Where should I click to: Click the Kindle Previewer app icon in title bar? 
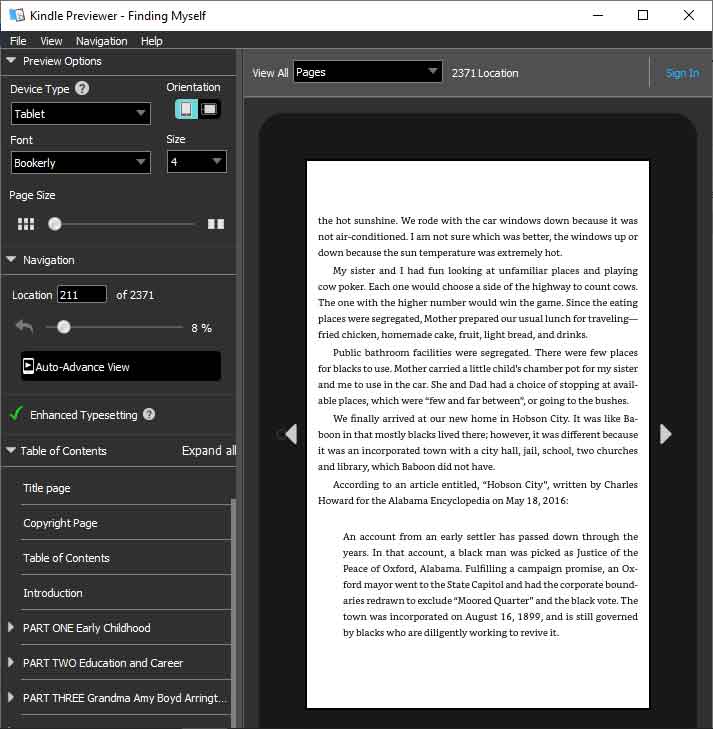(x=17, y=15)
